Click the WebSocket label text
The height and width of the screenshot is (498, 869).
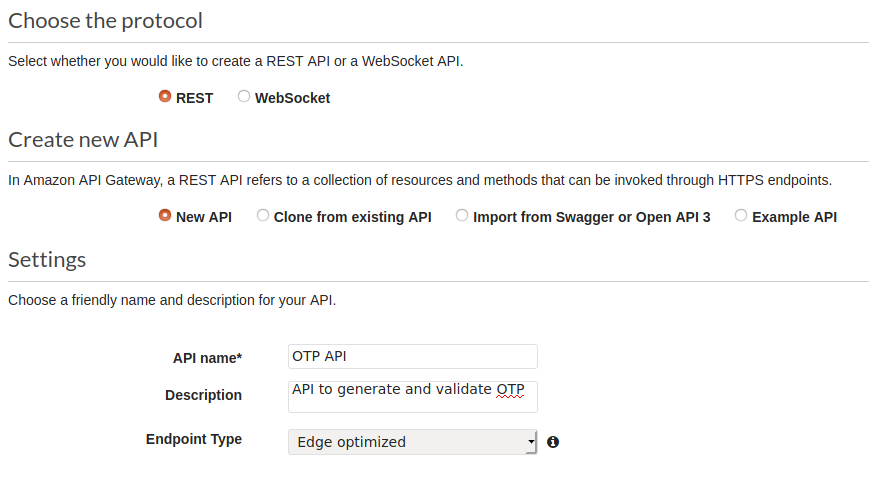292,98
